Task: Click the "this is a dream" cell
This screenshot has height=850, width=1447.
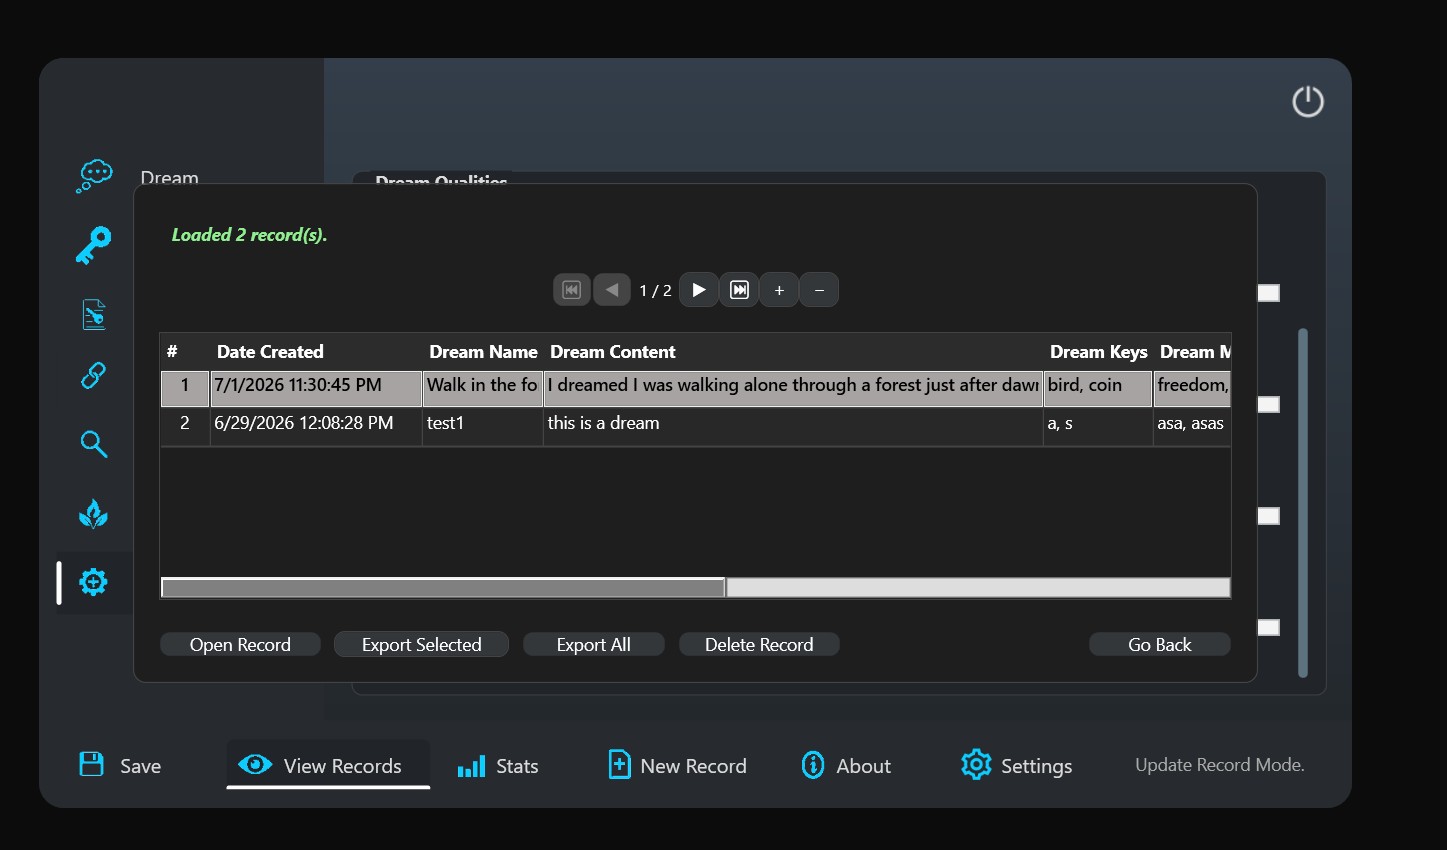Action: click(x=793, y=424)
